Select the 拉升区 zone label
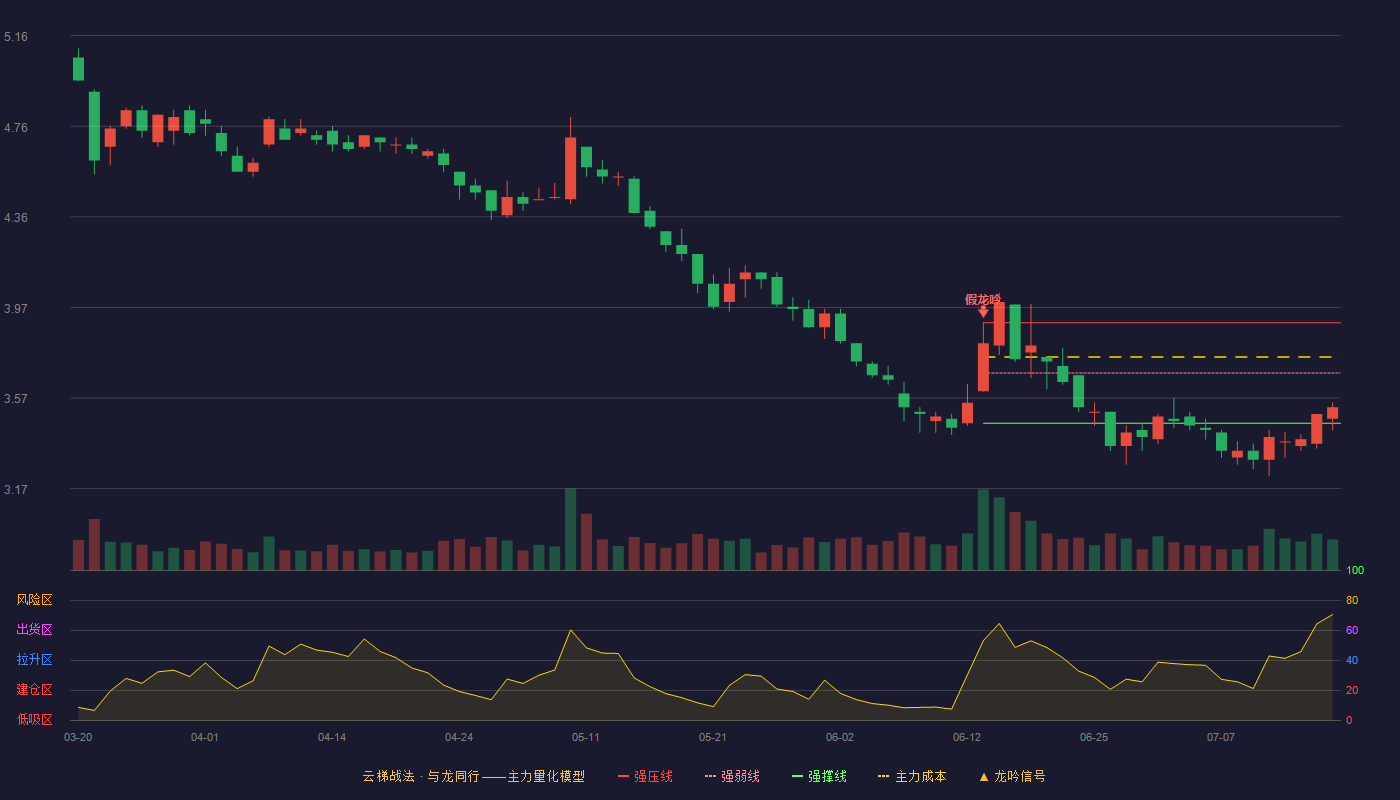 (x=34, y=660)
